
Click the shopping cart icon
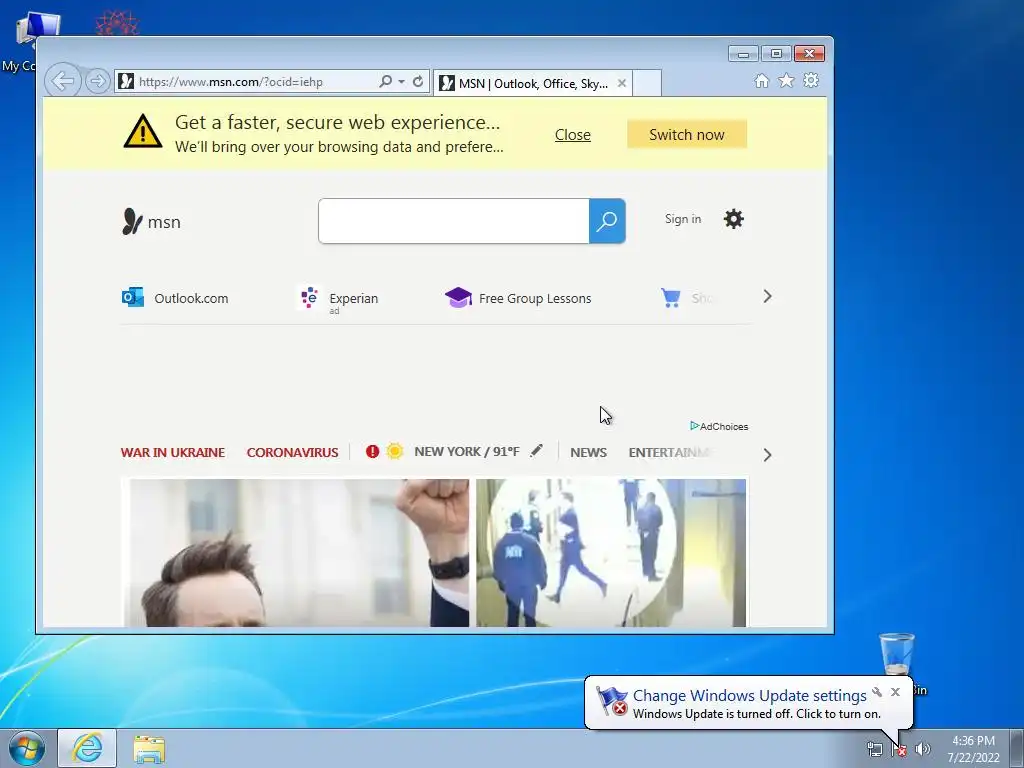click(x=671, y=298)
